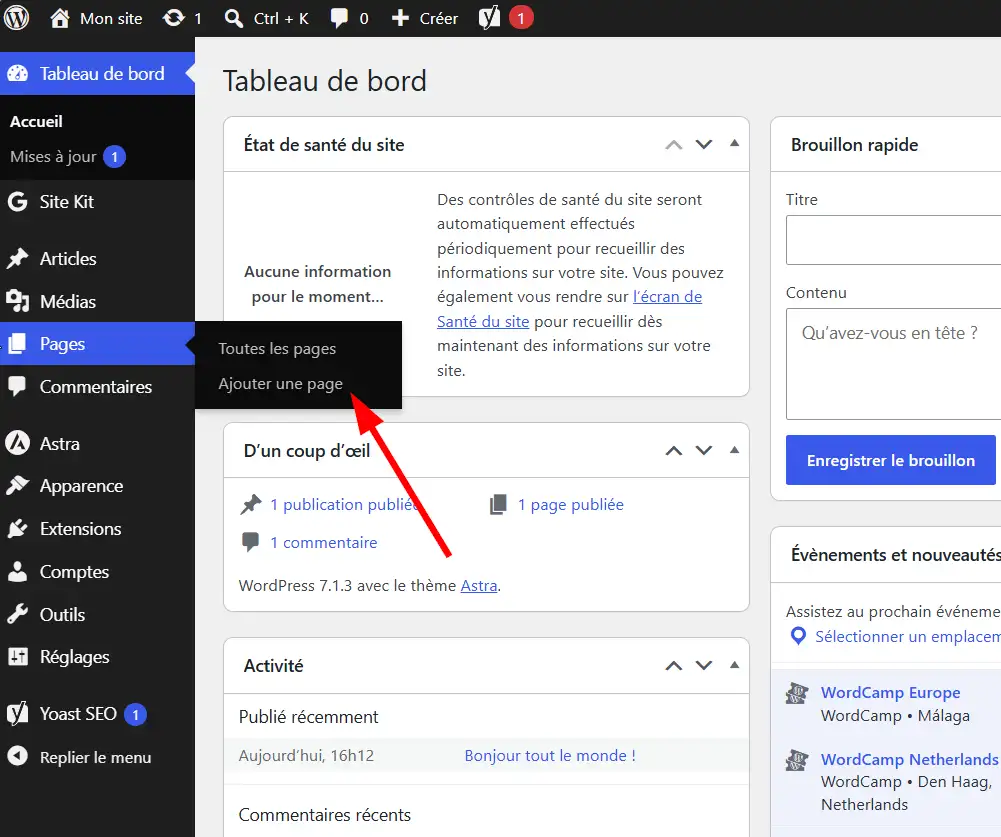The image size is (1001, 837).
Task: Click Sélectionner un emplacement link
Action: tap(908, 637)
